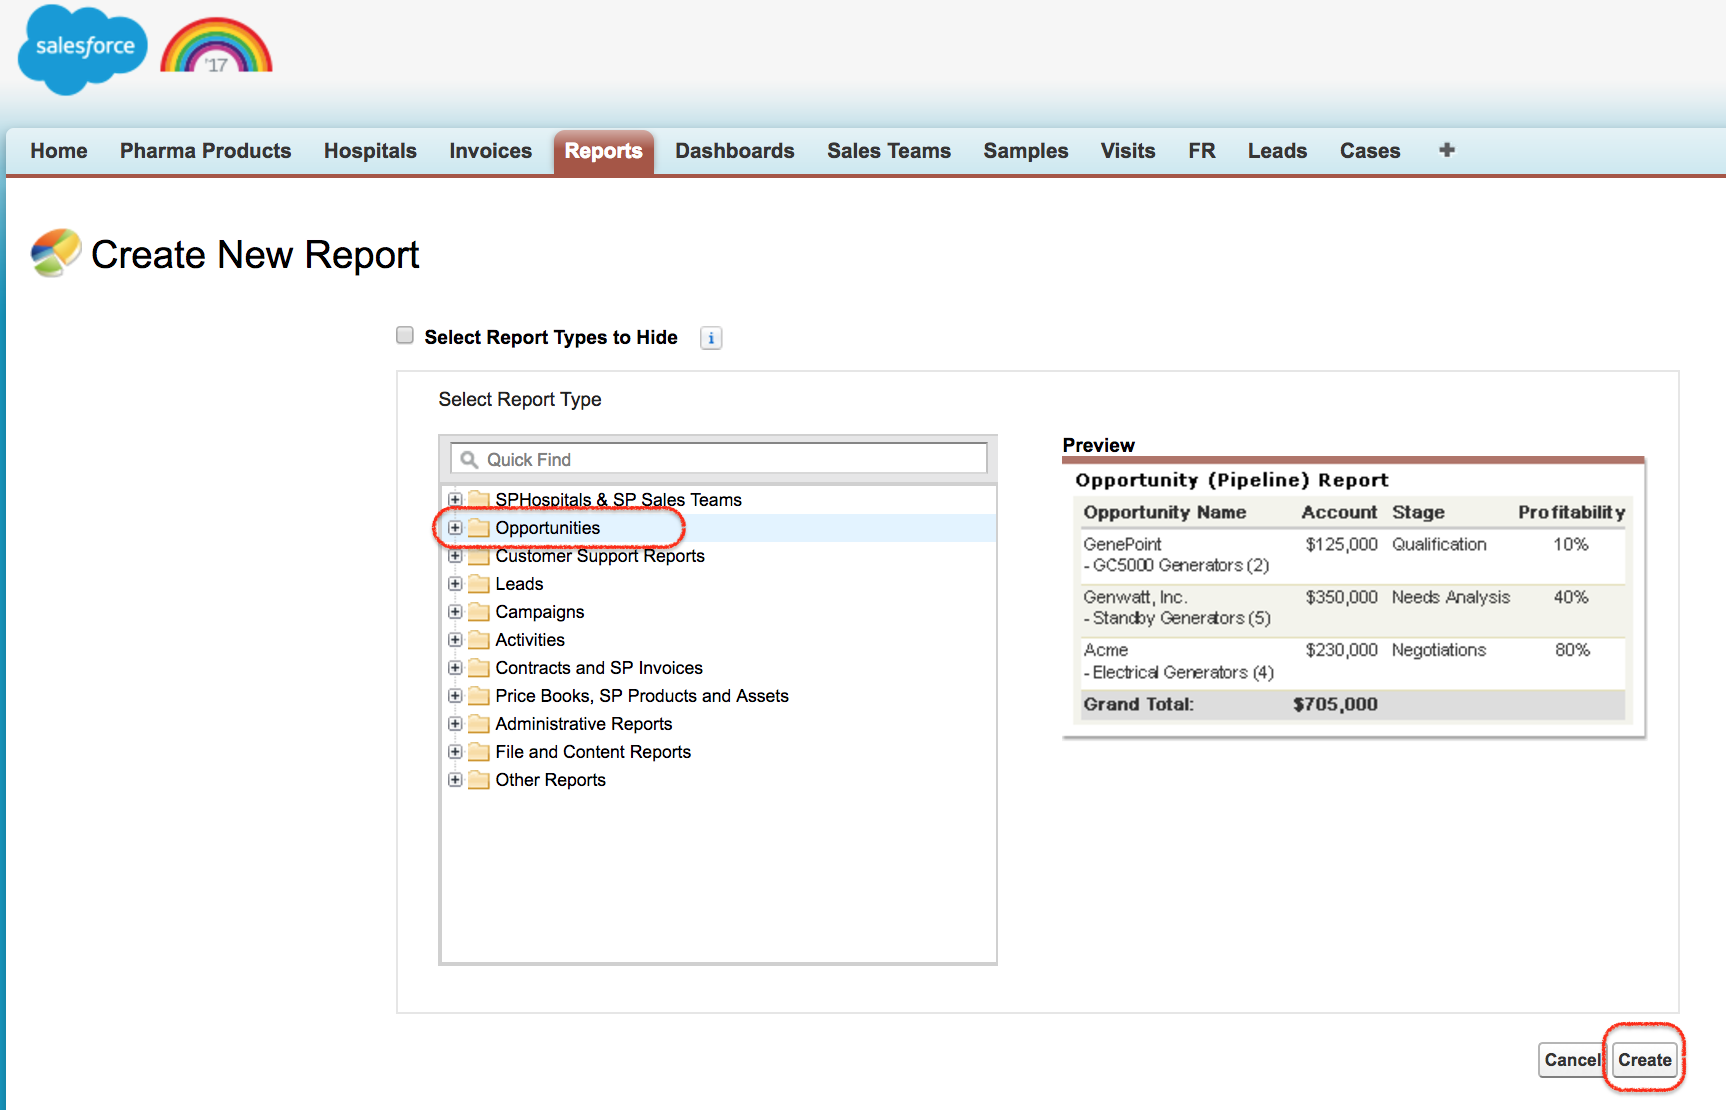This screenshot has height=1110, width=1726.
Task: Open the Dashboards tab
Action: pyautogui.click(x=735, y=151)
